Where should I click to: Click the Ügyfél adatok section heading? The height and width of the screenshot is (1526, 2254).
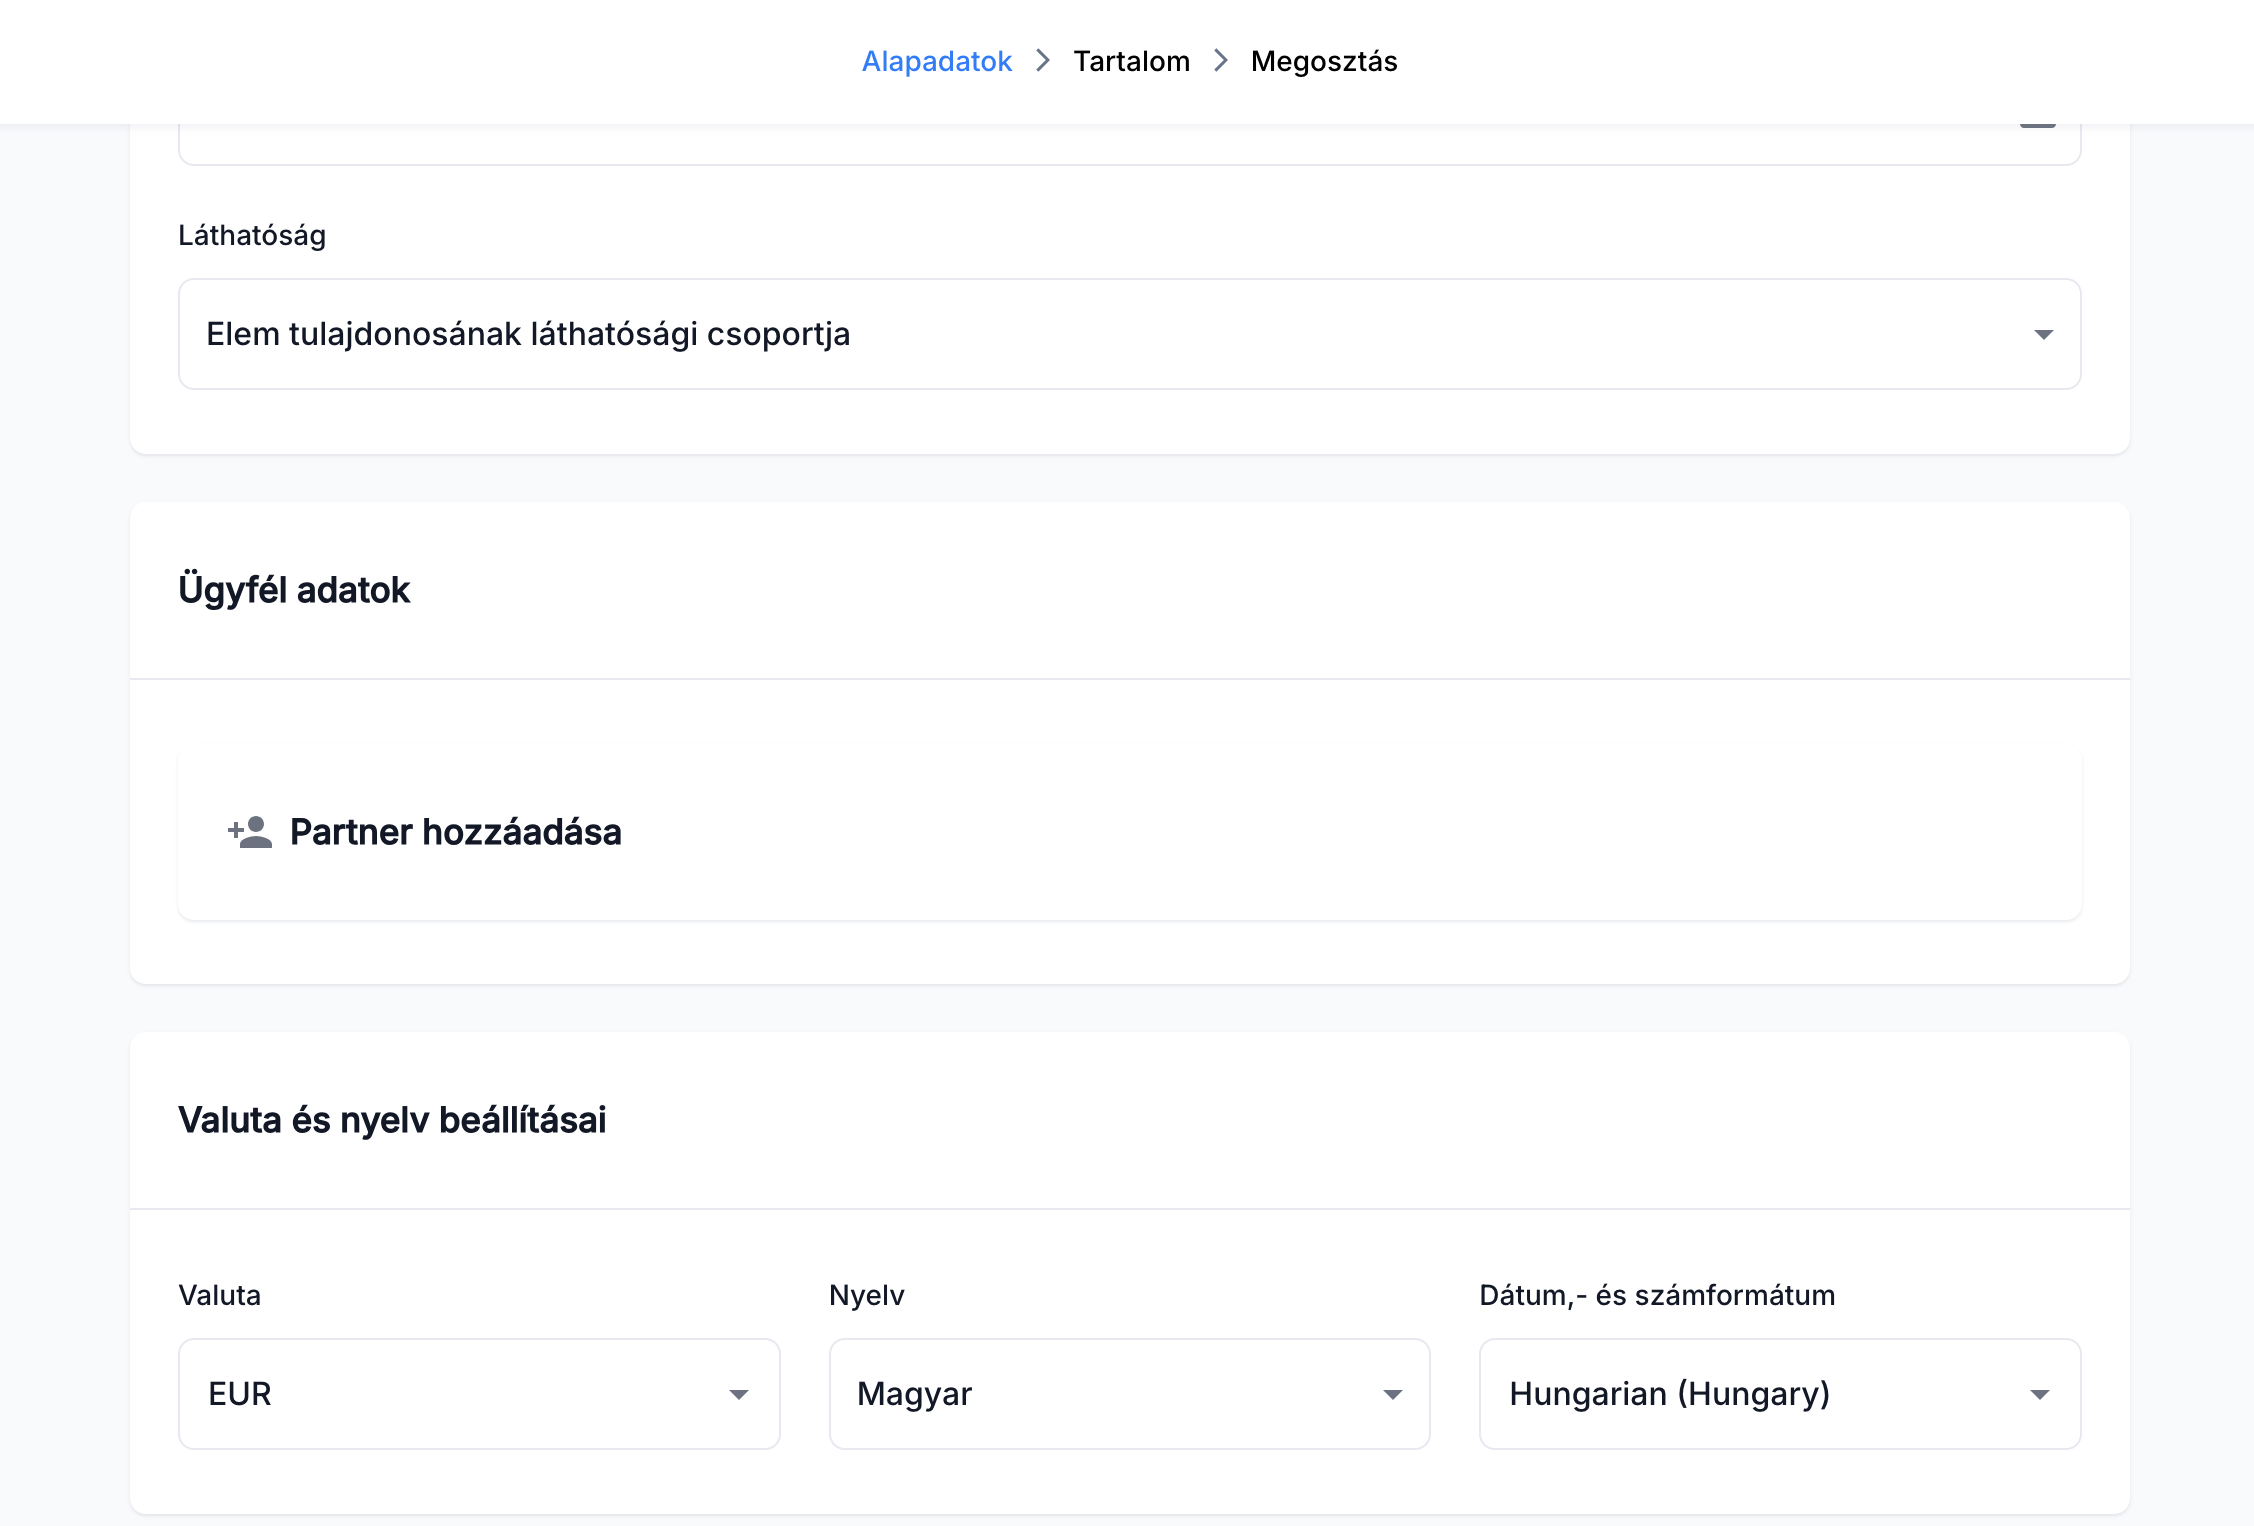[294, 590]
